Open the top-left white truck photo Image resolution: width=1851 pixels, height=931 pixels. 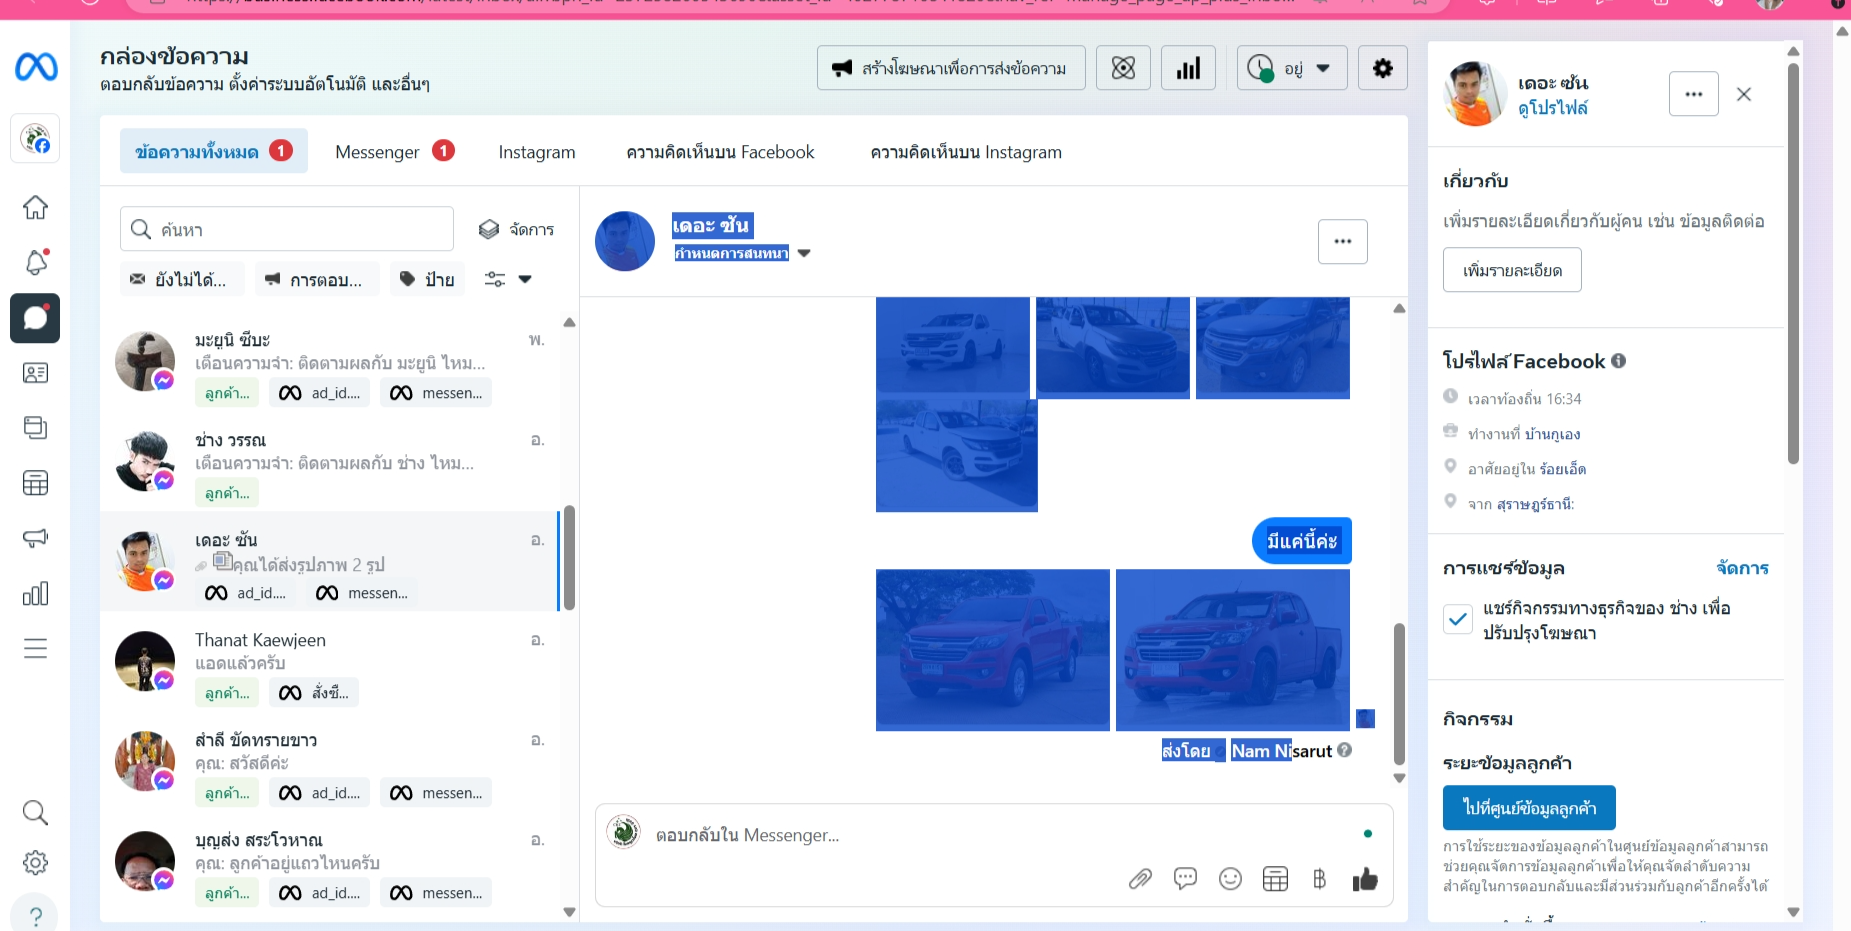click(x=953, y=347)
